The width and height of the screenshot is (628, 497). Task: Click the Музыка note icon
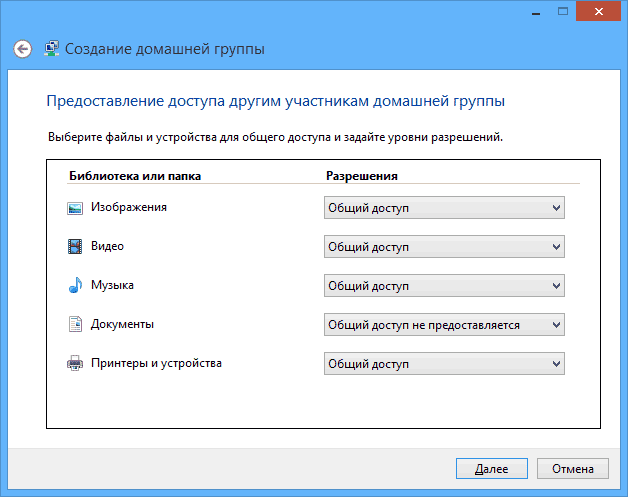click(75, 285)
